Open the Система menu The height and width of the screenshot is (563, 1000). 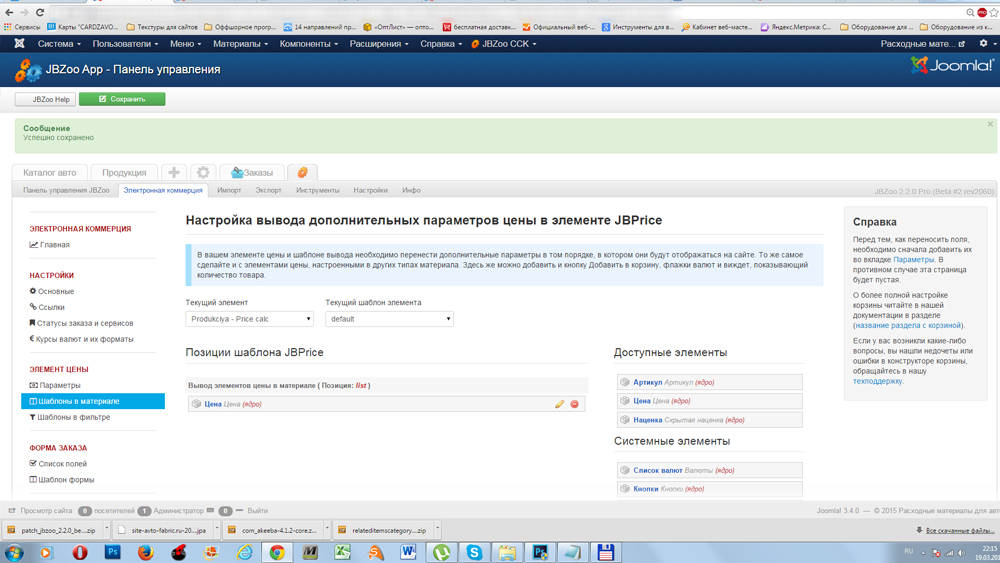click(59, 43)
